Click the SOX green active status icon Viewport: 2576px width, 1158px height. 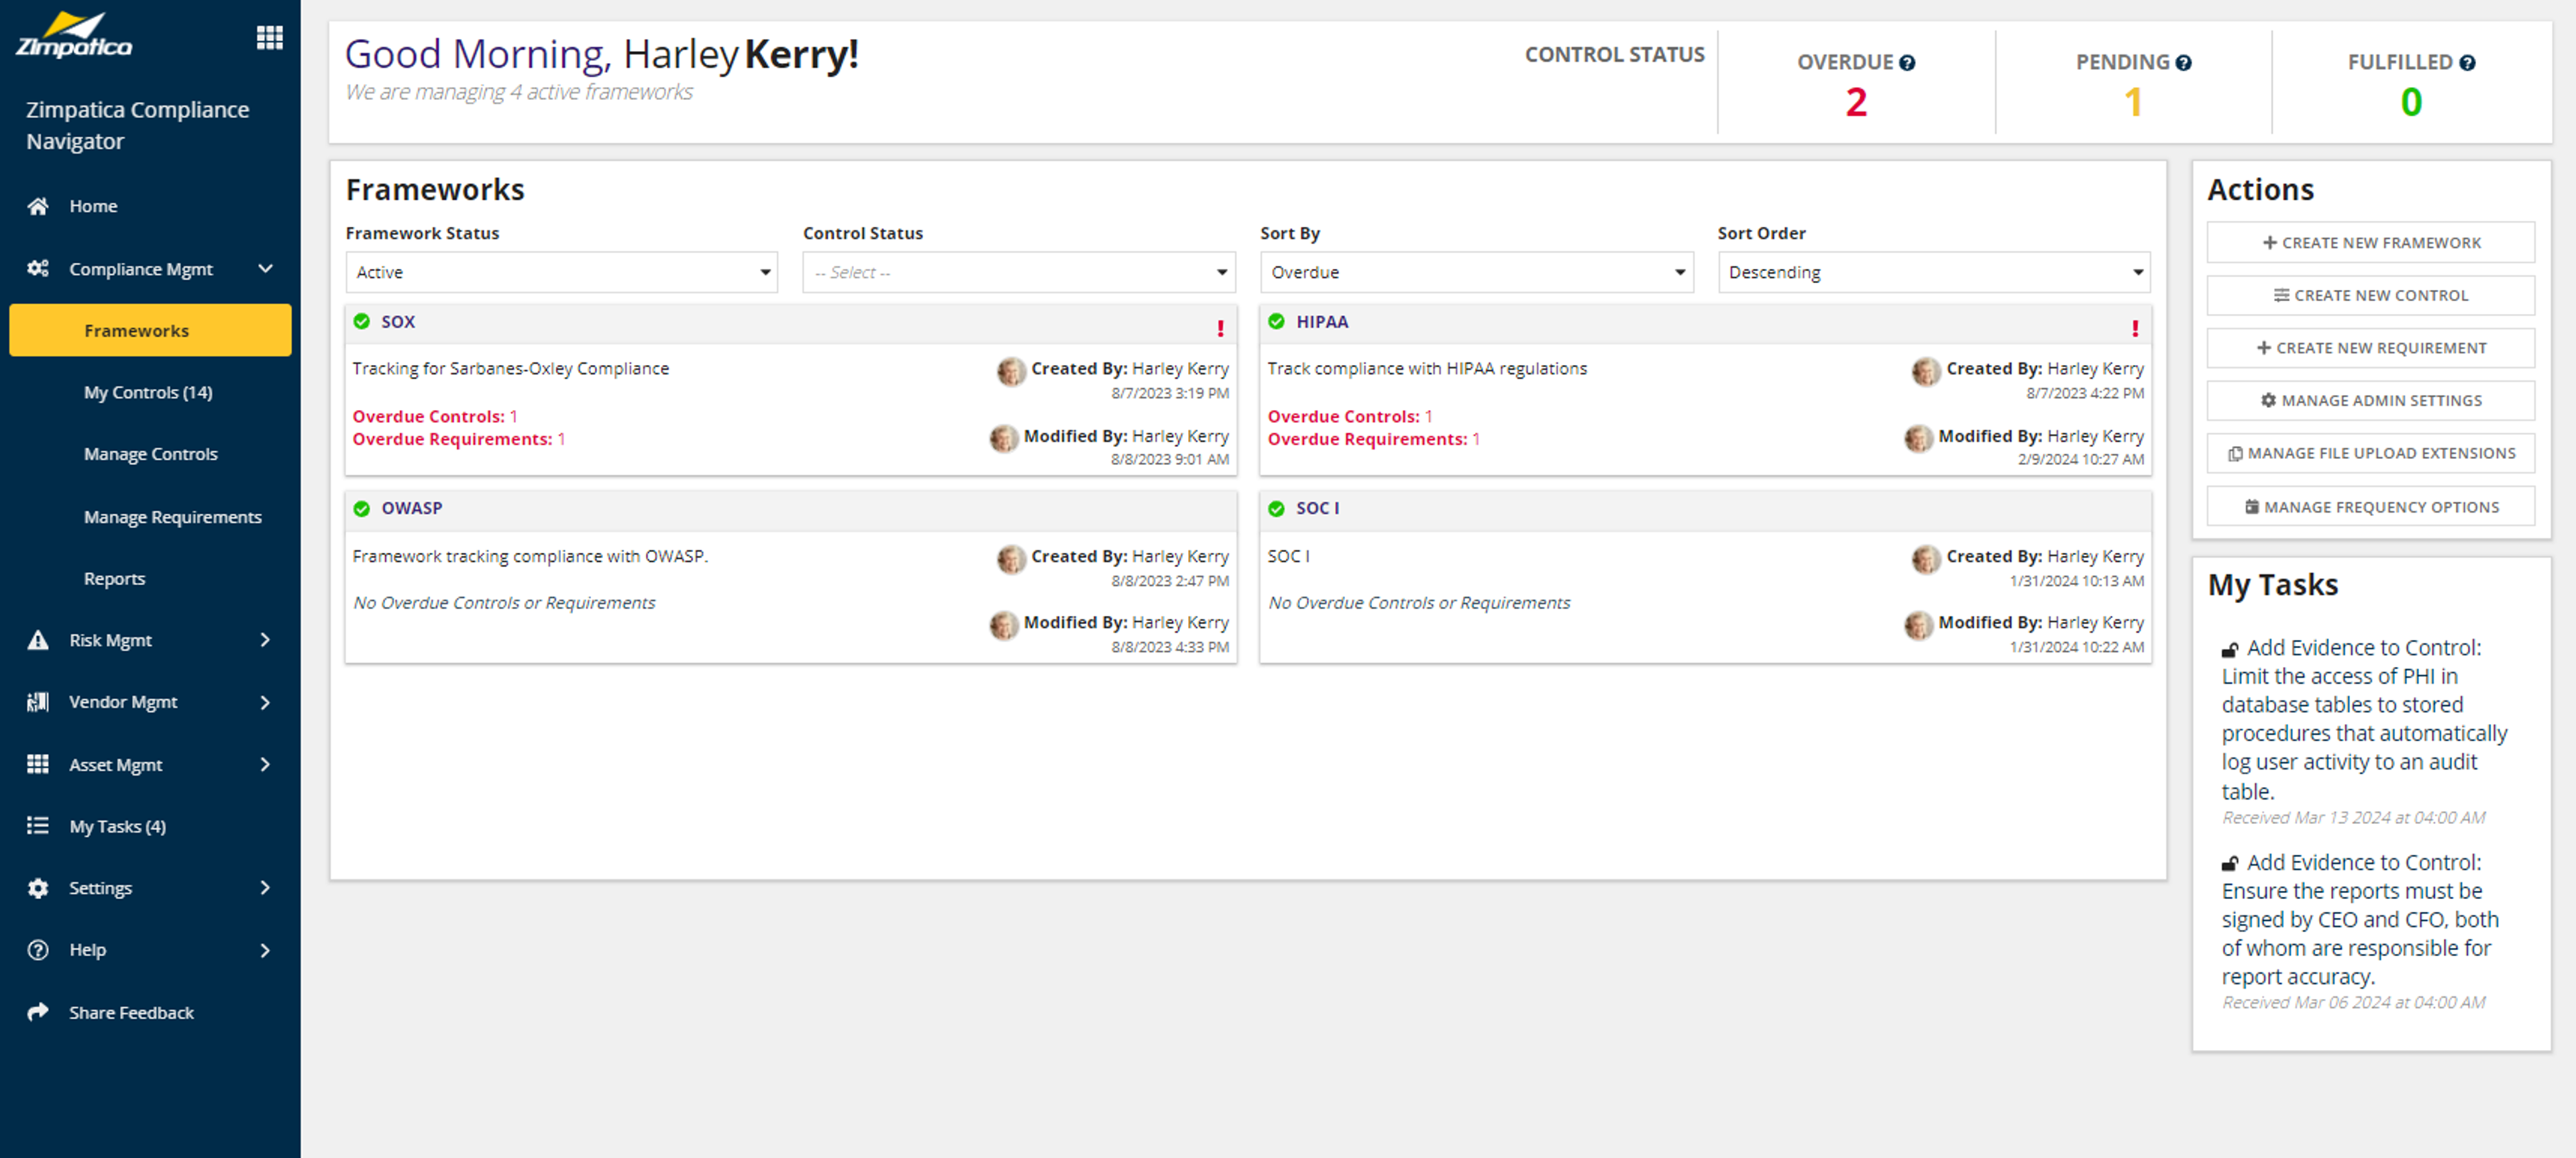pyautogui.click(x=362, y=321)
